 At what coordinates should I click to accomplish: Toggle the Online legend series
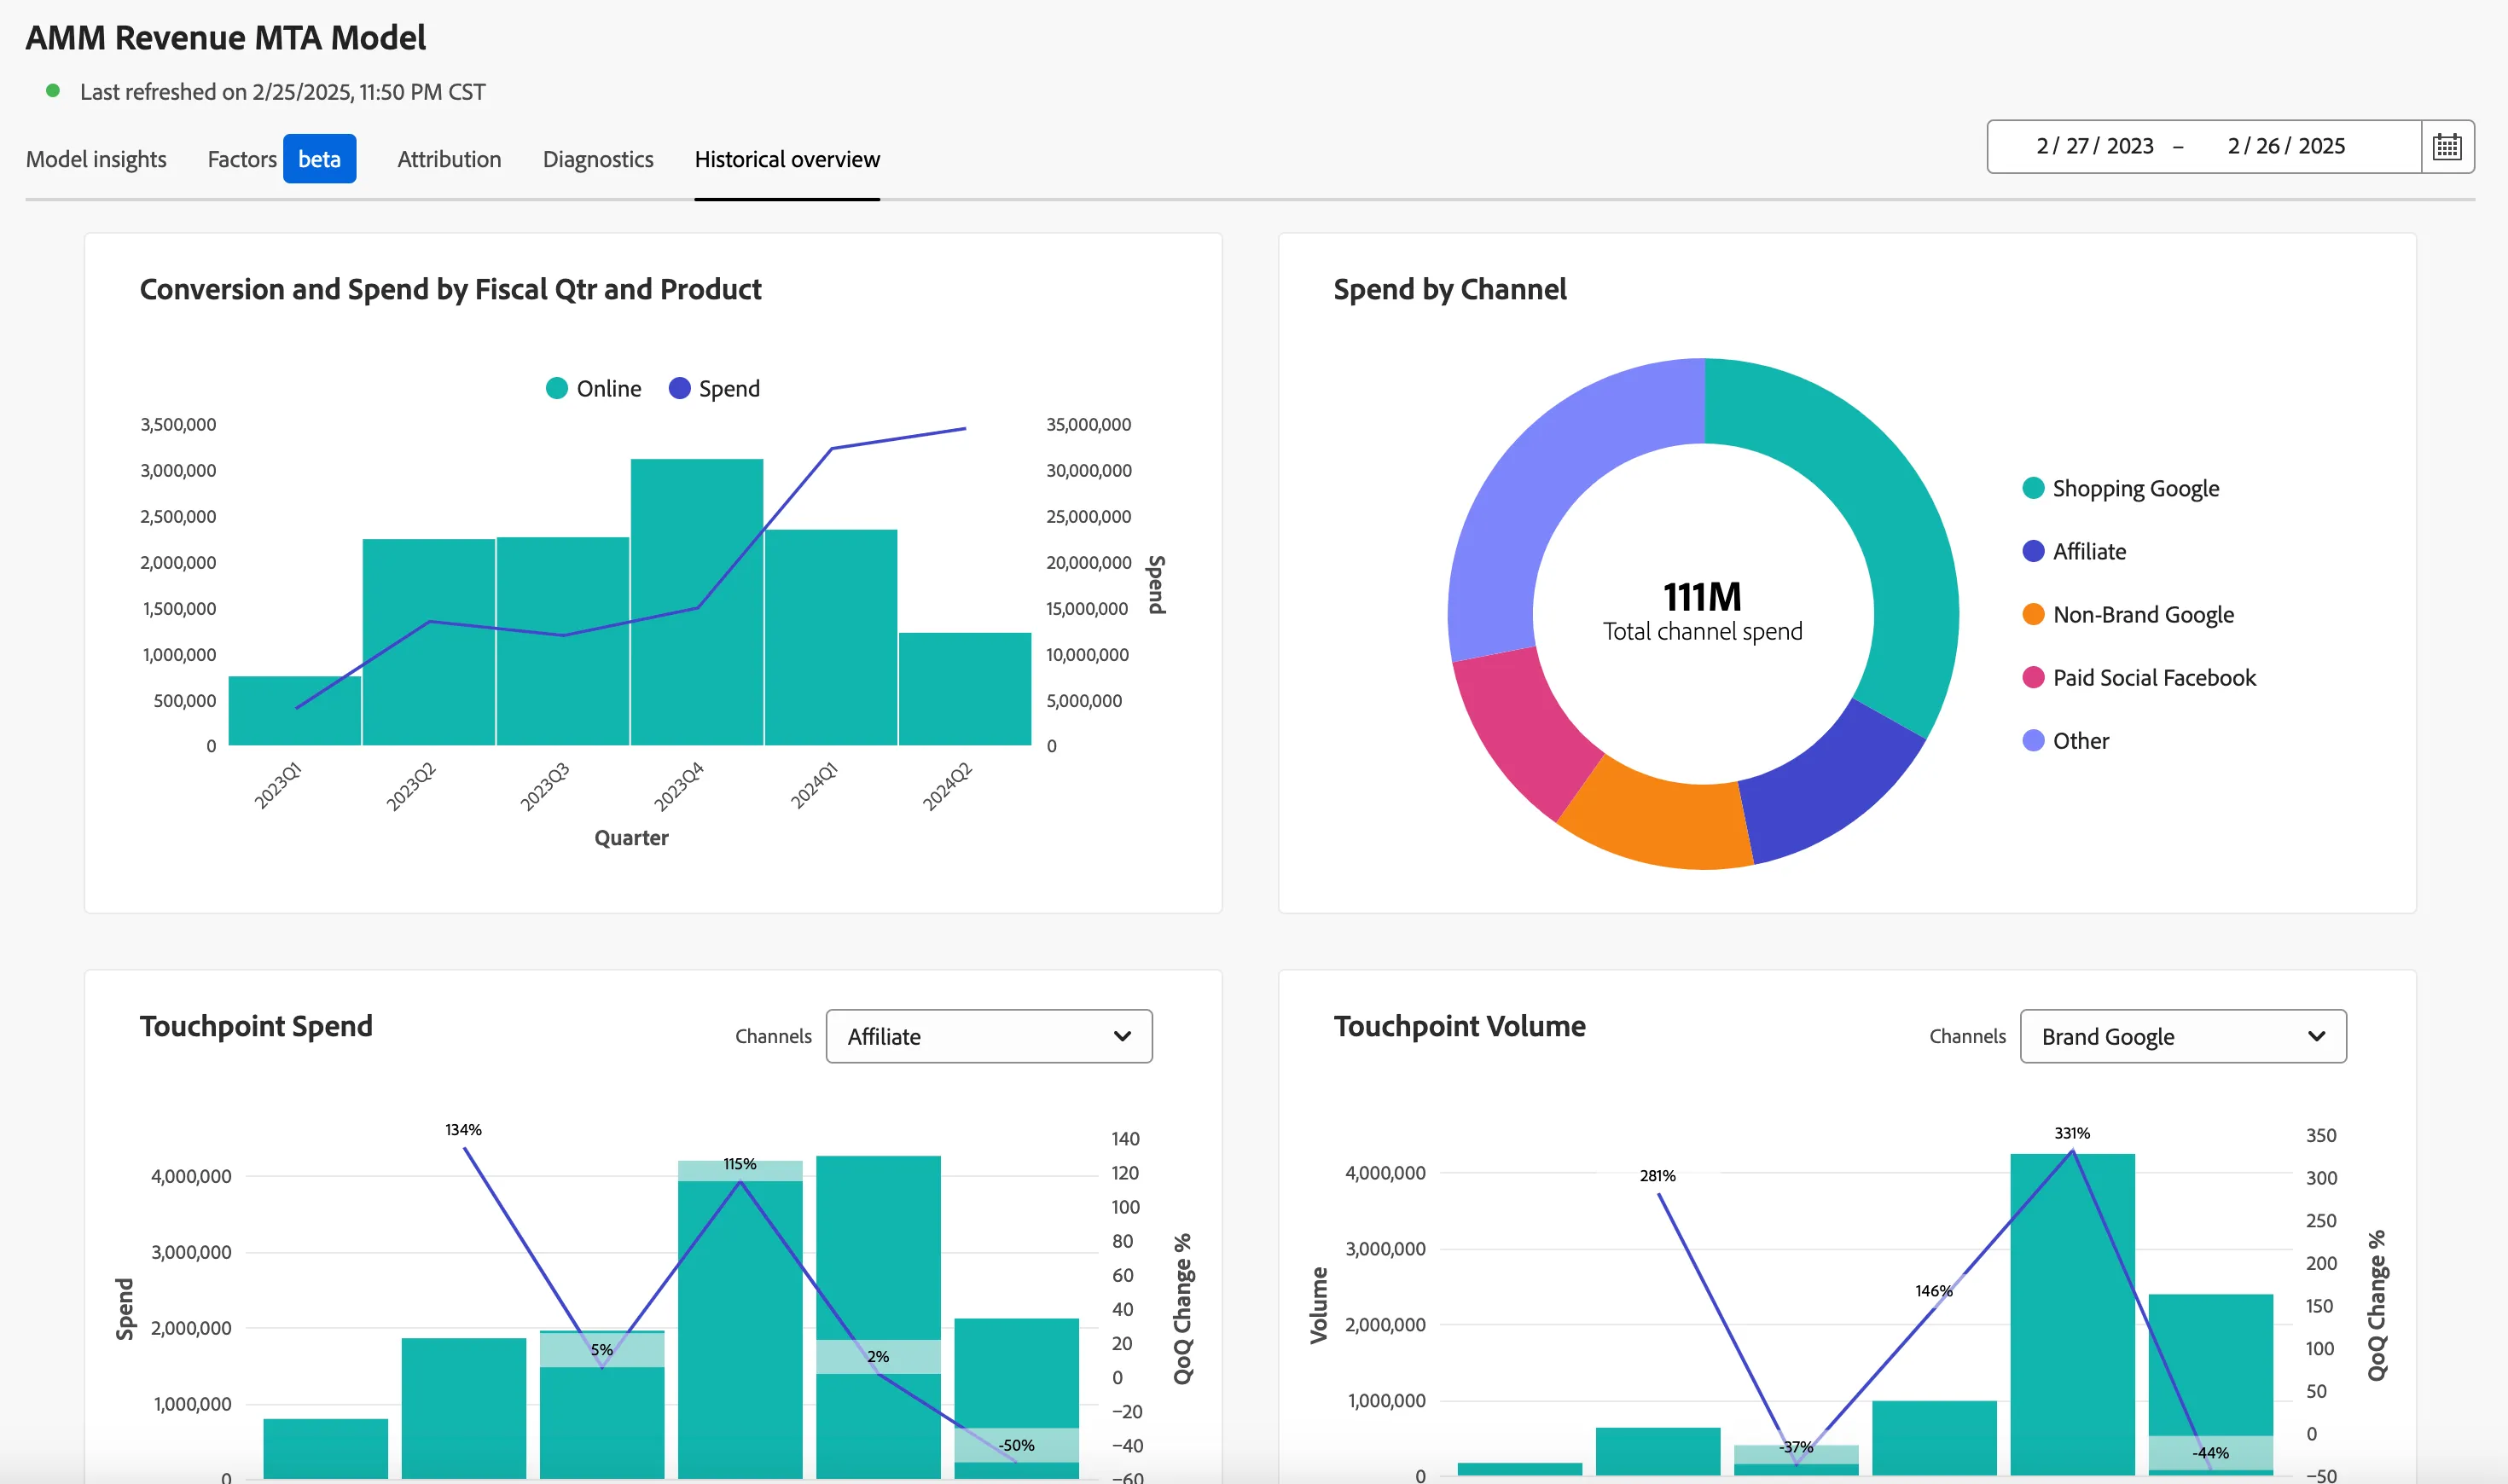594,388
